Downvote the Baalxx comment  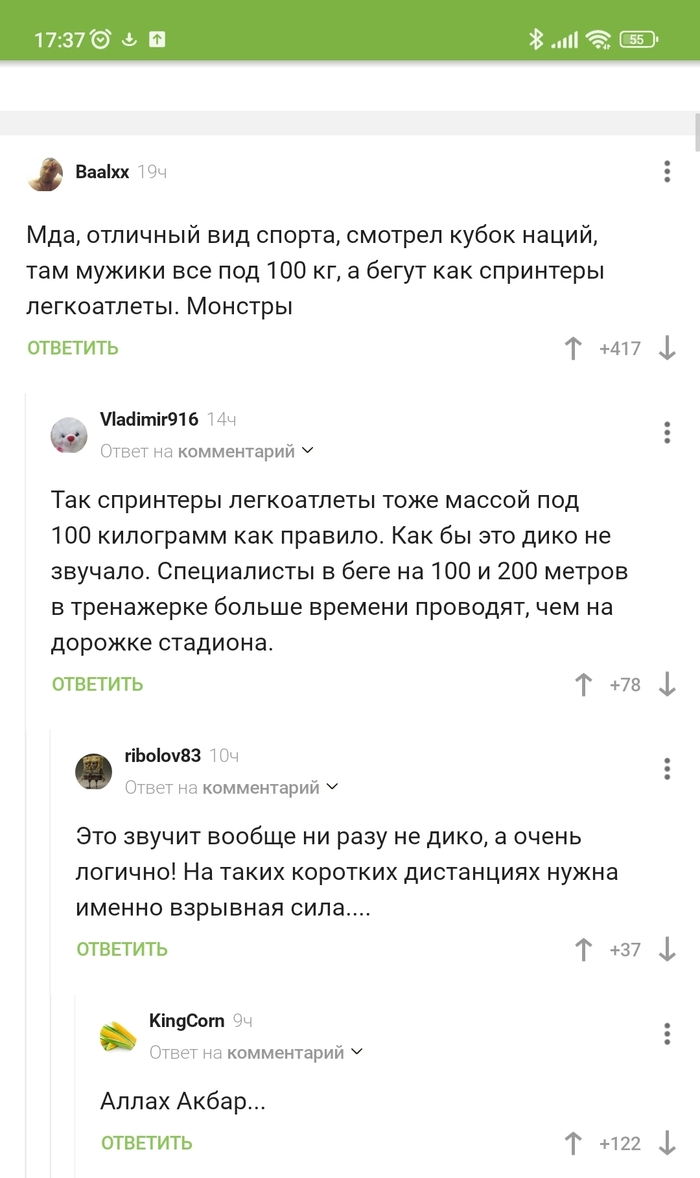point(668,348)
